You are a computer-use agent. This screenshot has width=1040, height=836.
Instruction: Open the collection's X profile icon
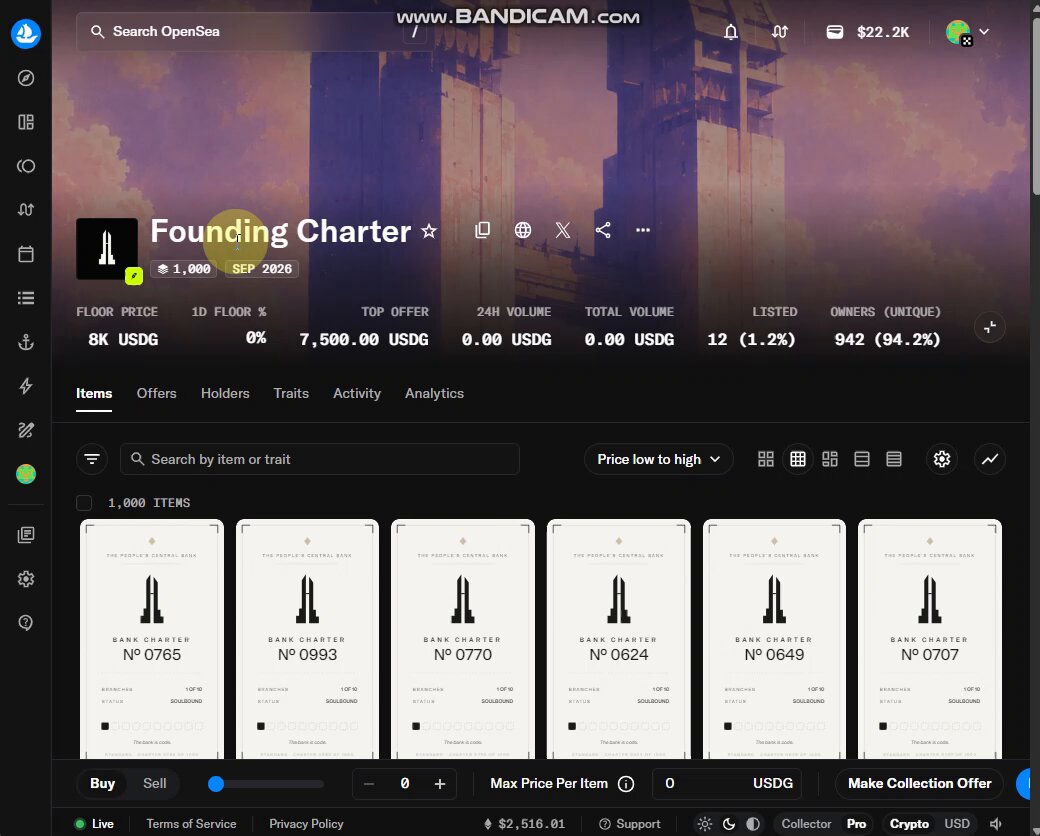(562, 230)
